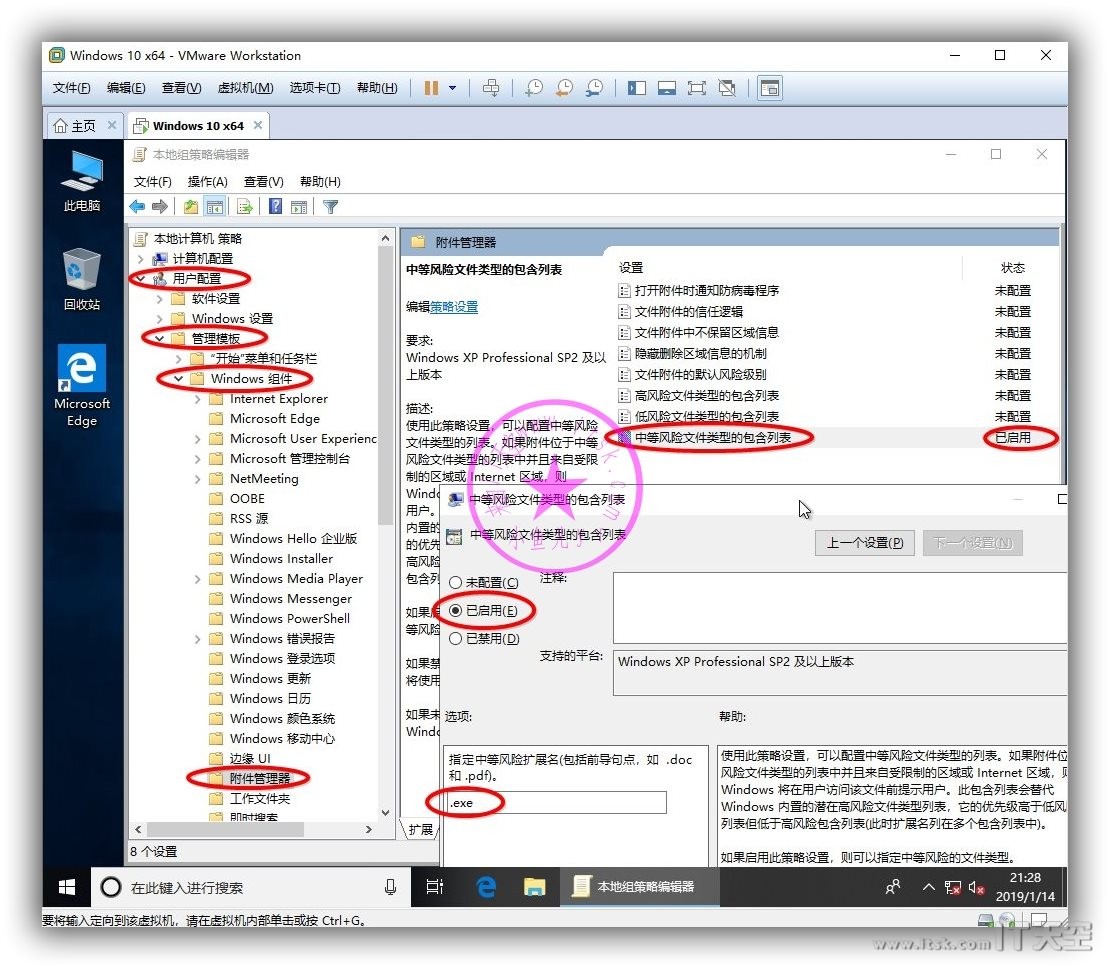This screenshot has width=1110, height=969.
Task: Open the VMware power options dropdown arrow
Action: point(452,88)
